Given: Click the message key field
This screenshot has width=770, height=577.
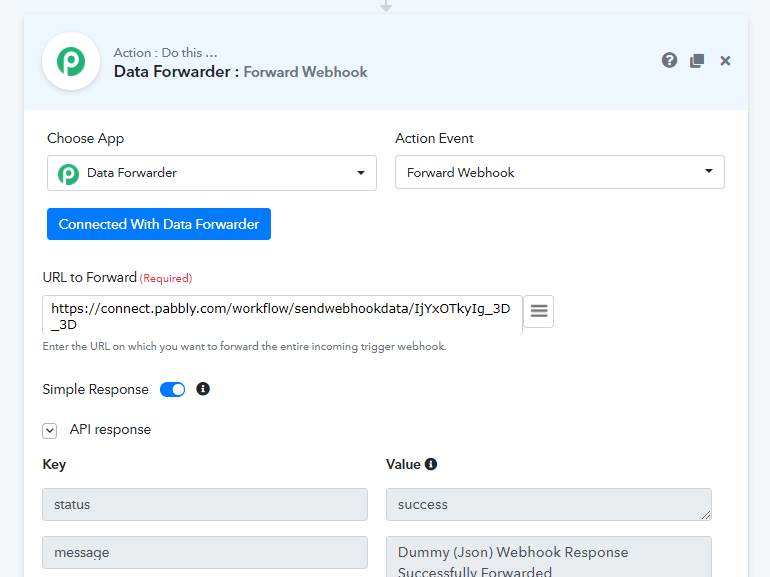Looking at the screenshot, I should click(205, 552).
